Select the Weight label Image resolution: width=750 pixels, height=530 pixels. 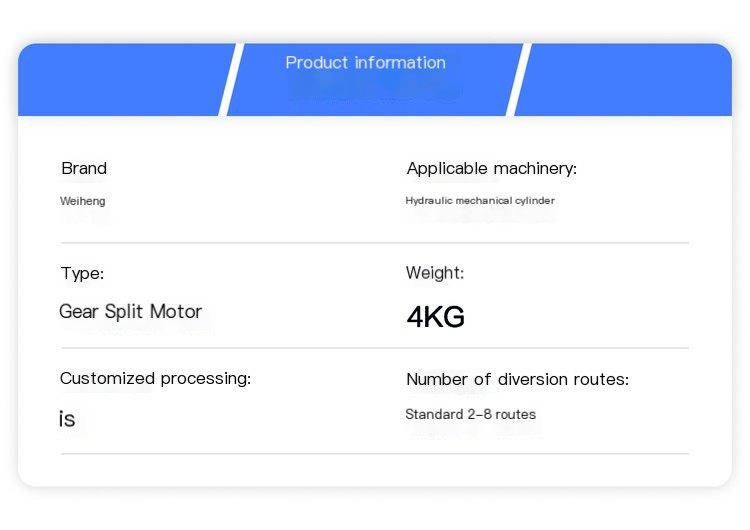tap(435, 273)
